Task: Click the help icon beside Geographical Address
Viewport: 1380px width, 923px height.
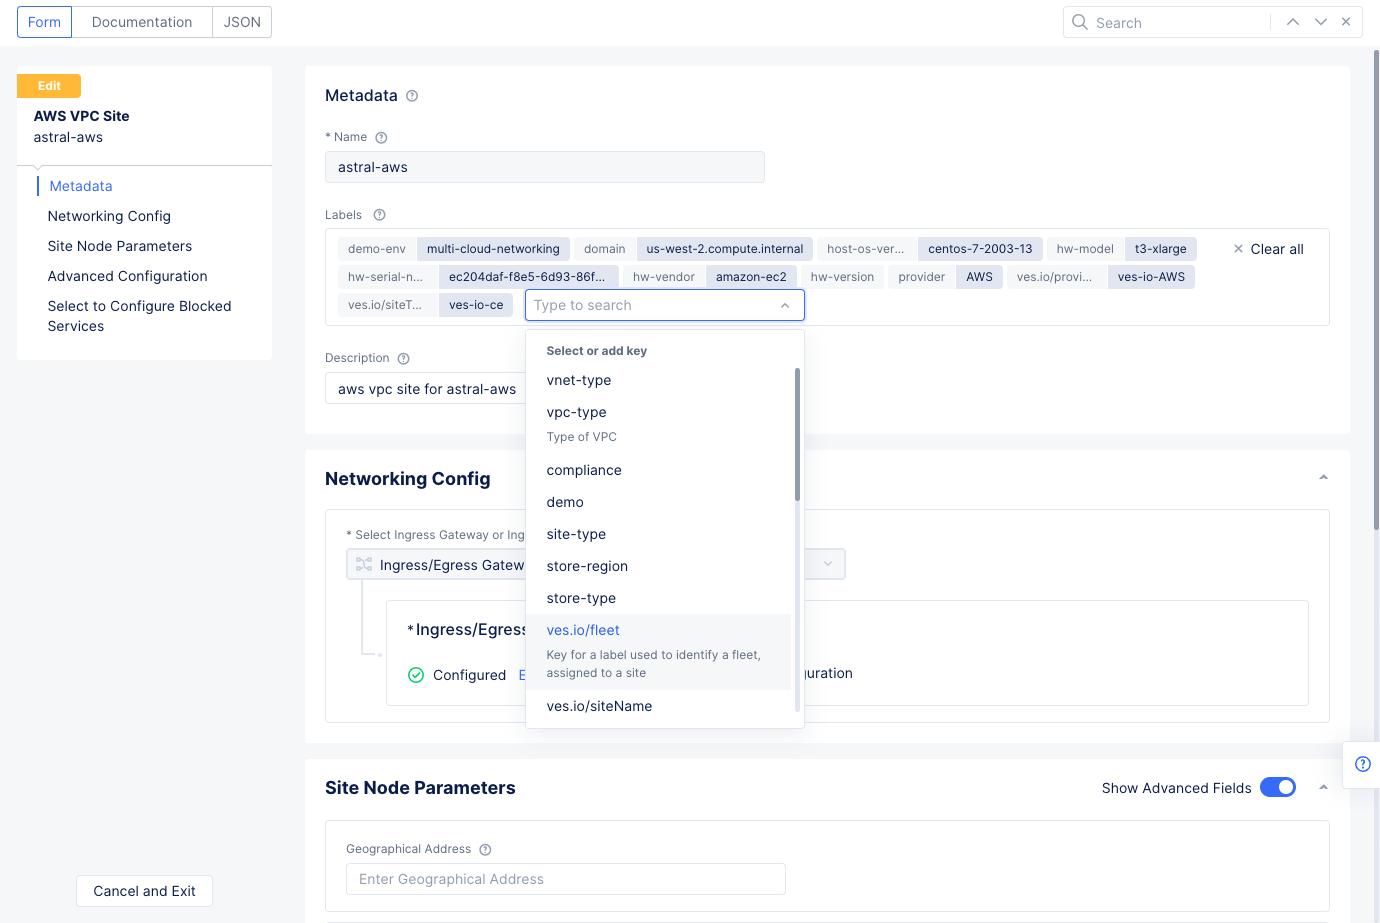Action: coord(485,849)
